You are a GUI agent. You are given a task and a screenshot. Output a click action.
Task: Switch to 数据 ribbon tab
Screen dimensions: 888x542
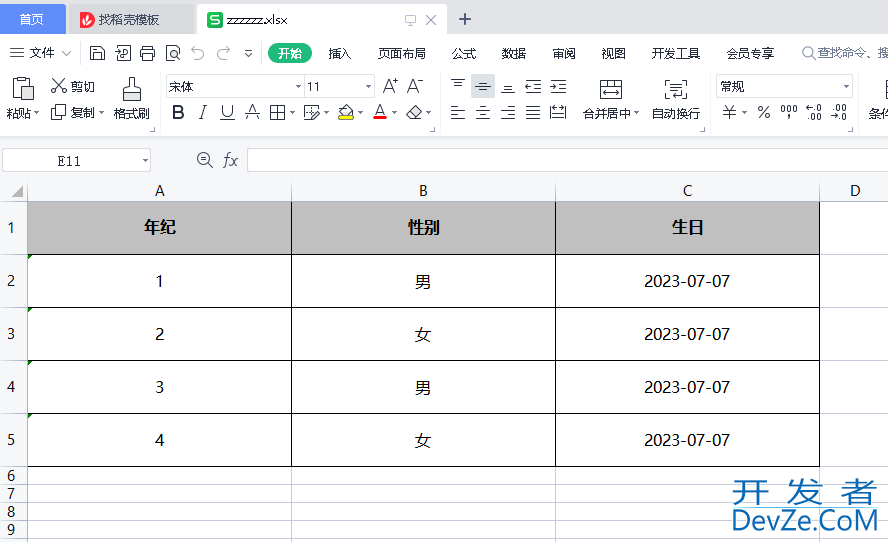click(x=514, y=53)
